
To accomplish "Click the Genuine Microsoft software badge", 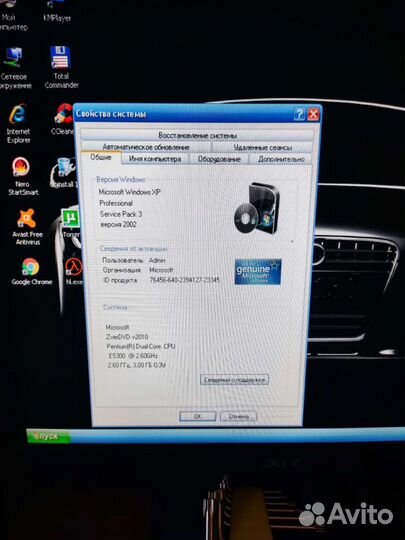I will point(258,272).
